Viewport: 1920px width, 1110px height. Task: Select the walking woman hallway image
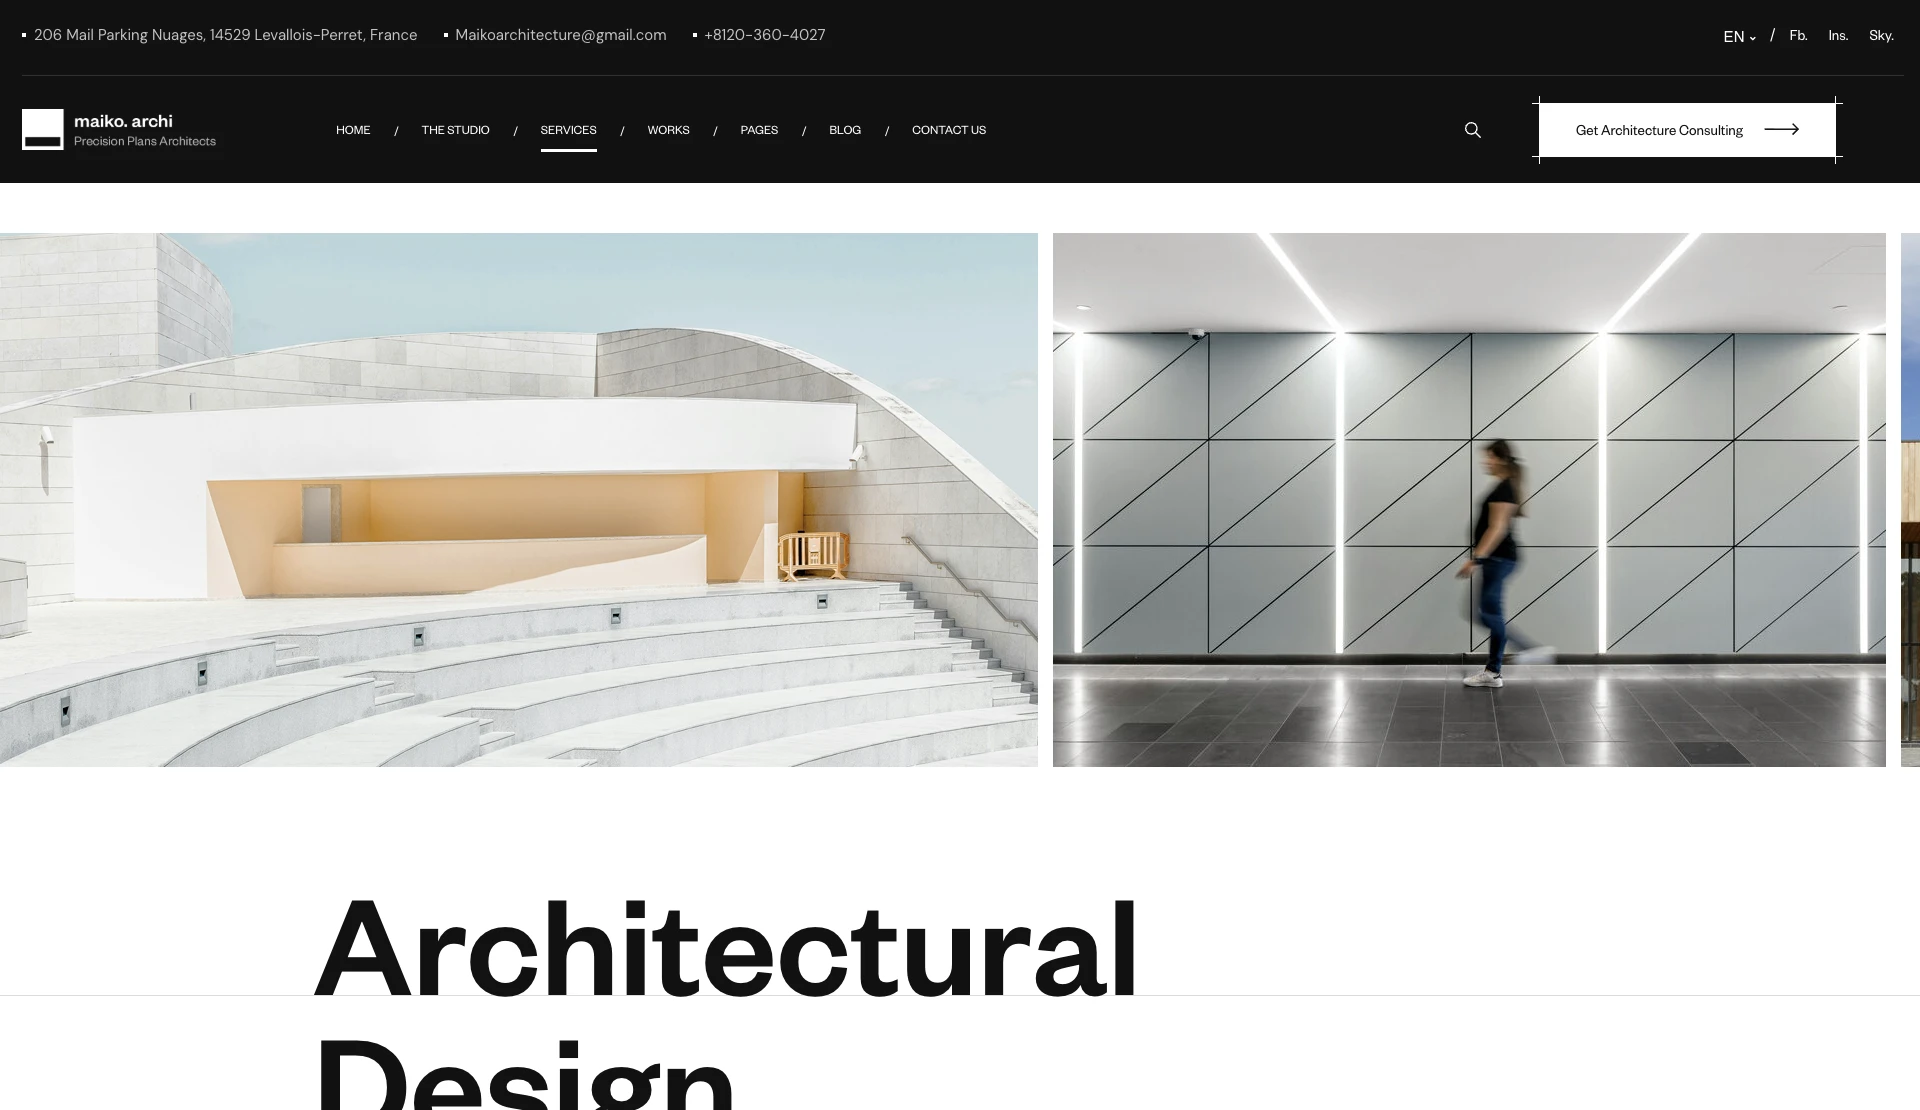tap(1469, 500)
